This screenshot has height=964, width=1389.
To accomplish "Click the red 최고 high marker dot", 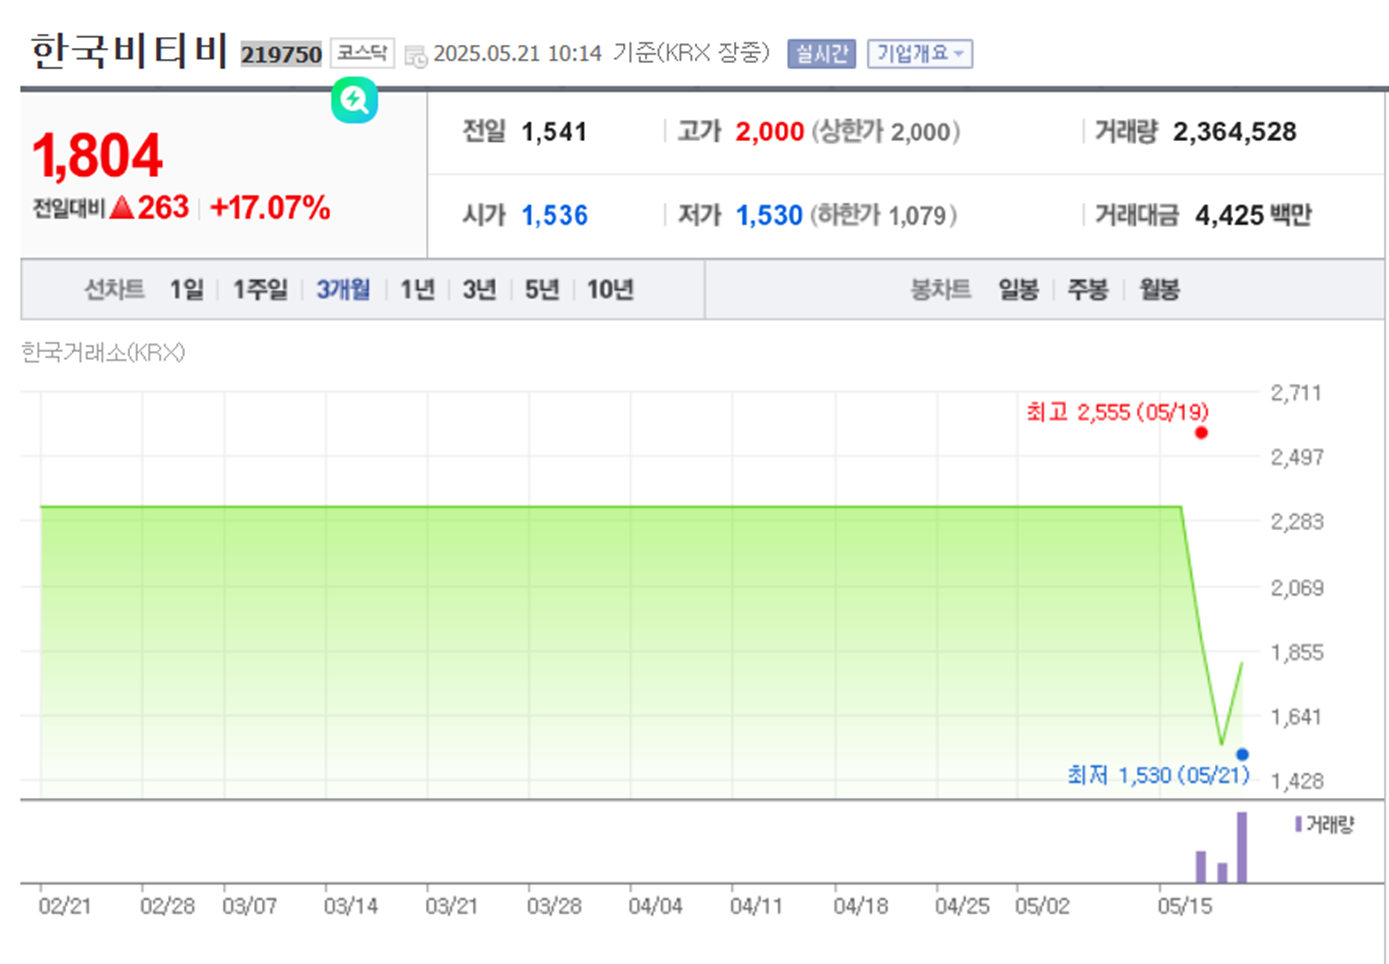I will tap(1201, 433).
